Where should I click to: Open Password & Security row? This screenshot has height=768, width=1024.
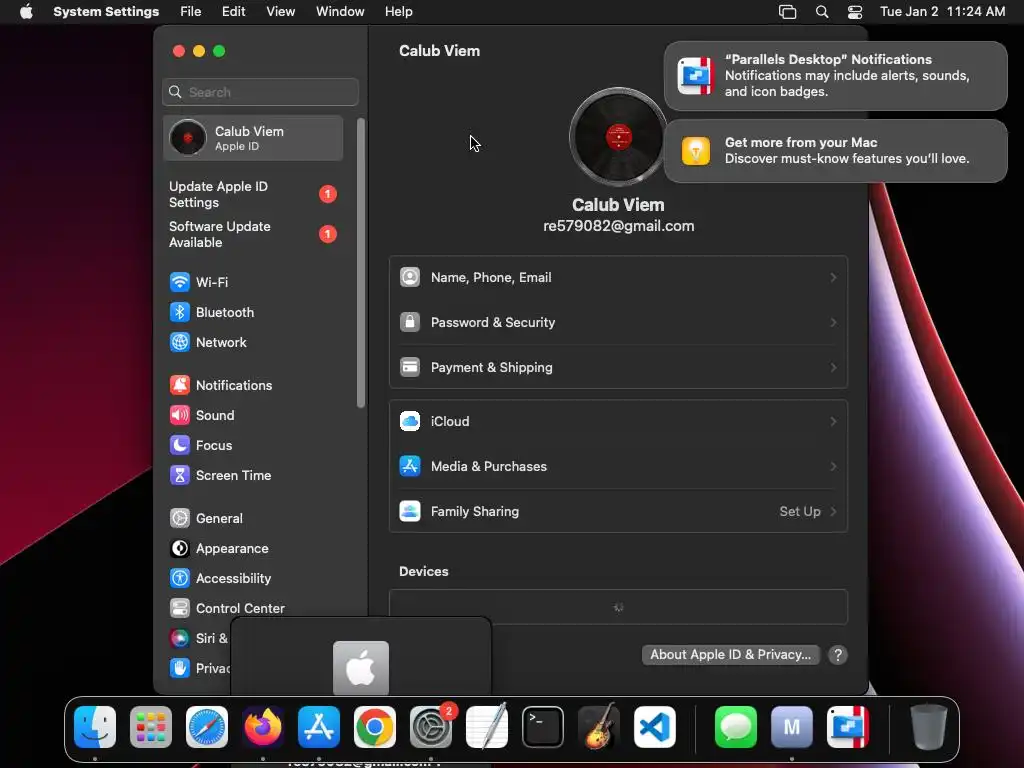coord(618,323)
